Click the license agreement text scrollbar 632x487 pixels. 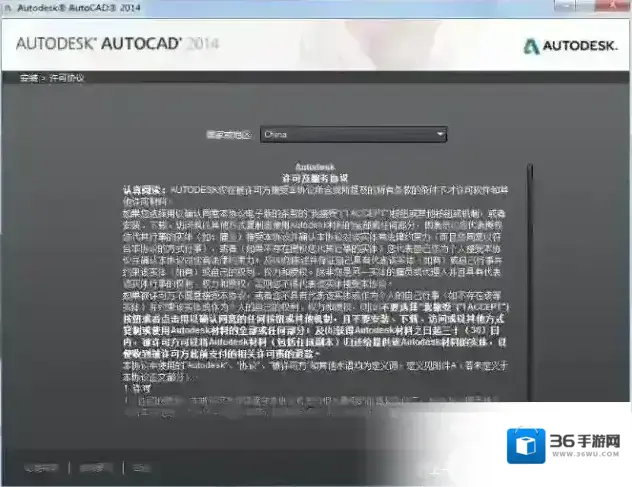click(530, 282)
